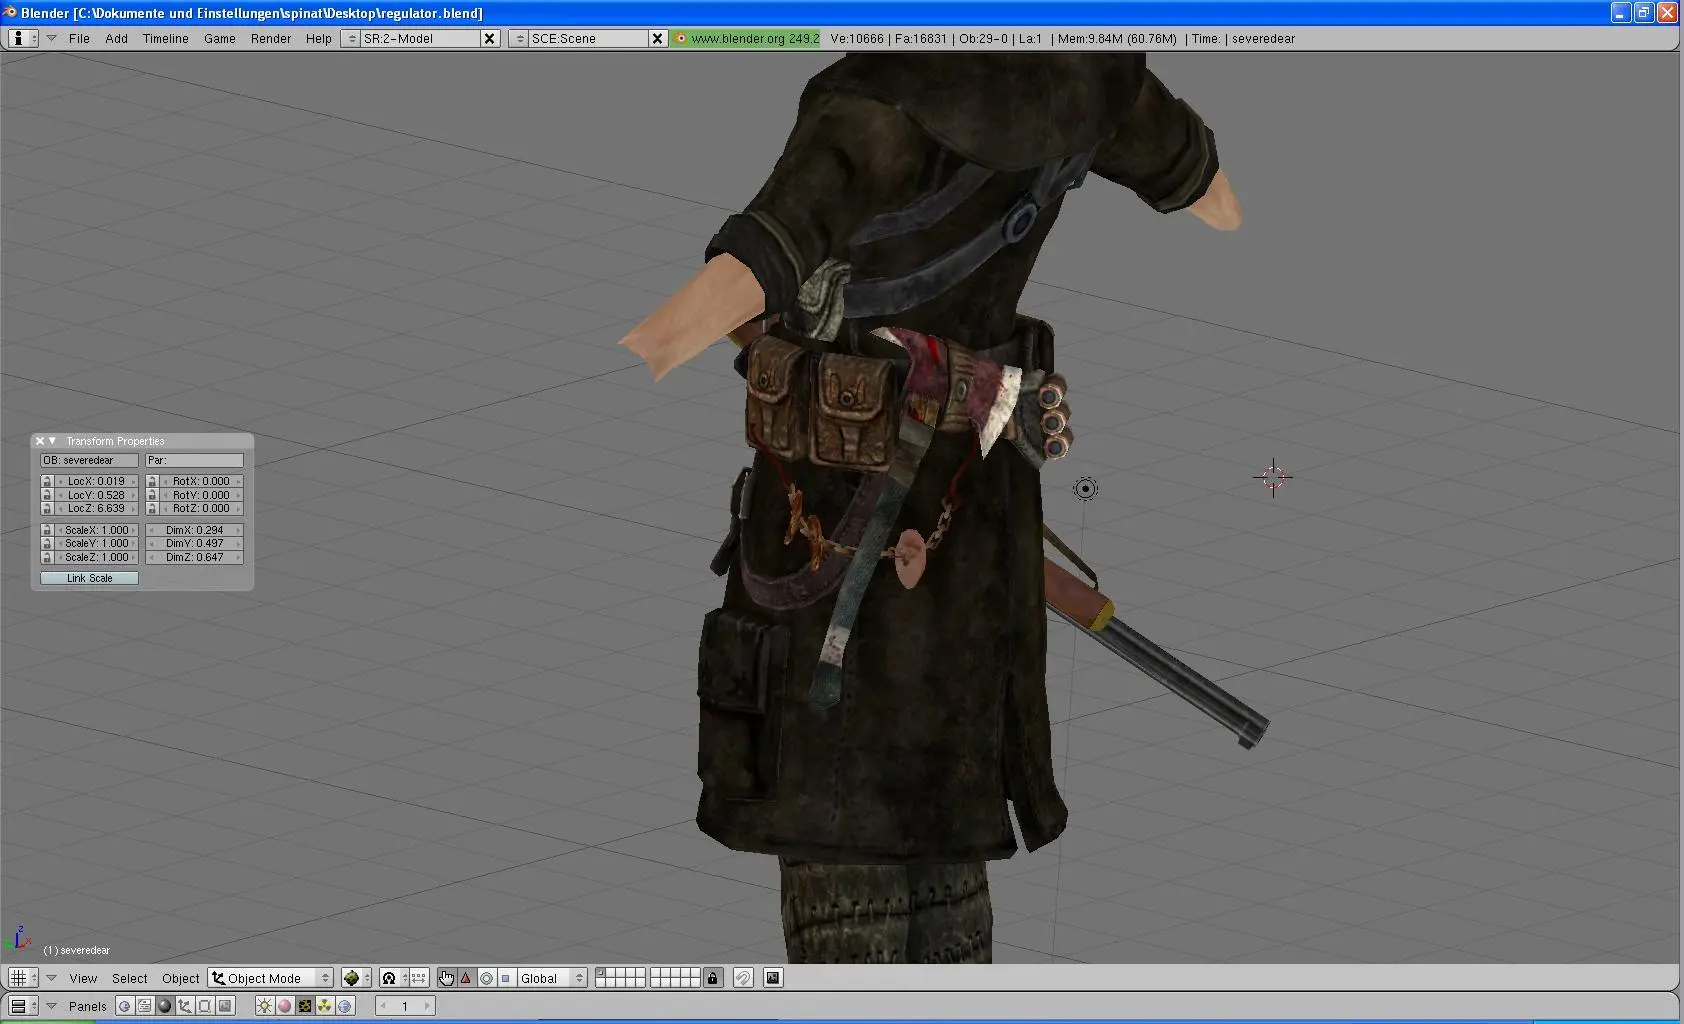Click the DimX: 0.294 value field

(x=194, y=530)
